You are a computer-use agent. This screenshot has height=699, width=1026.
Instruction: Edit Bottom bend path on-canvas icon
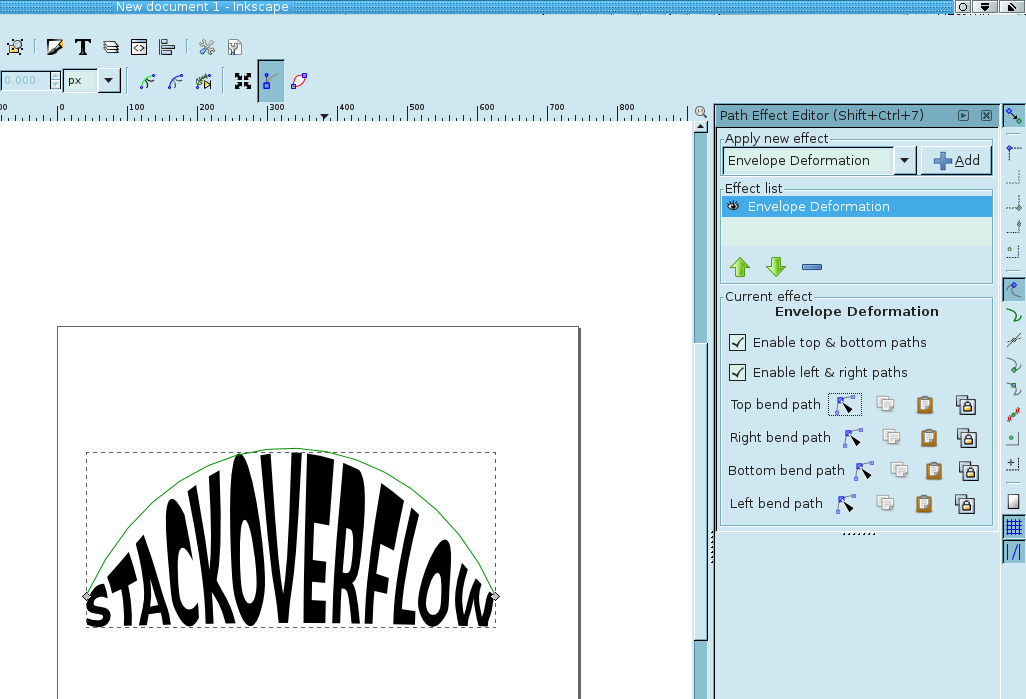point(864,471)
